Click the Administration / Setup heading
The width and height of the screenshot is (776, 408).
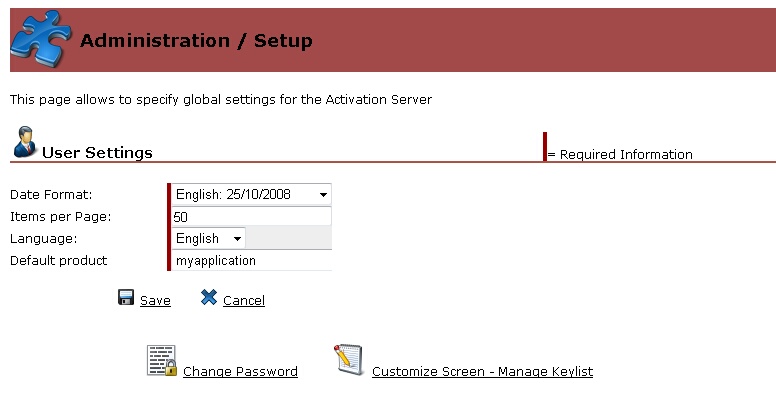[196, 41]
